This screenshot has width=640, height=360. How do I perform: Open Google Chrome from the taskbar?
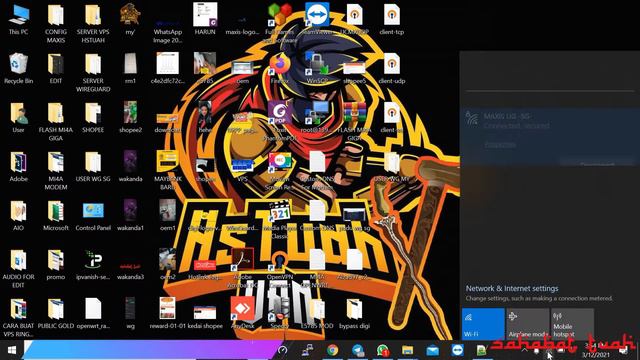click(x=333, y=350)
